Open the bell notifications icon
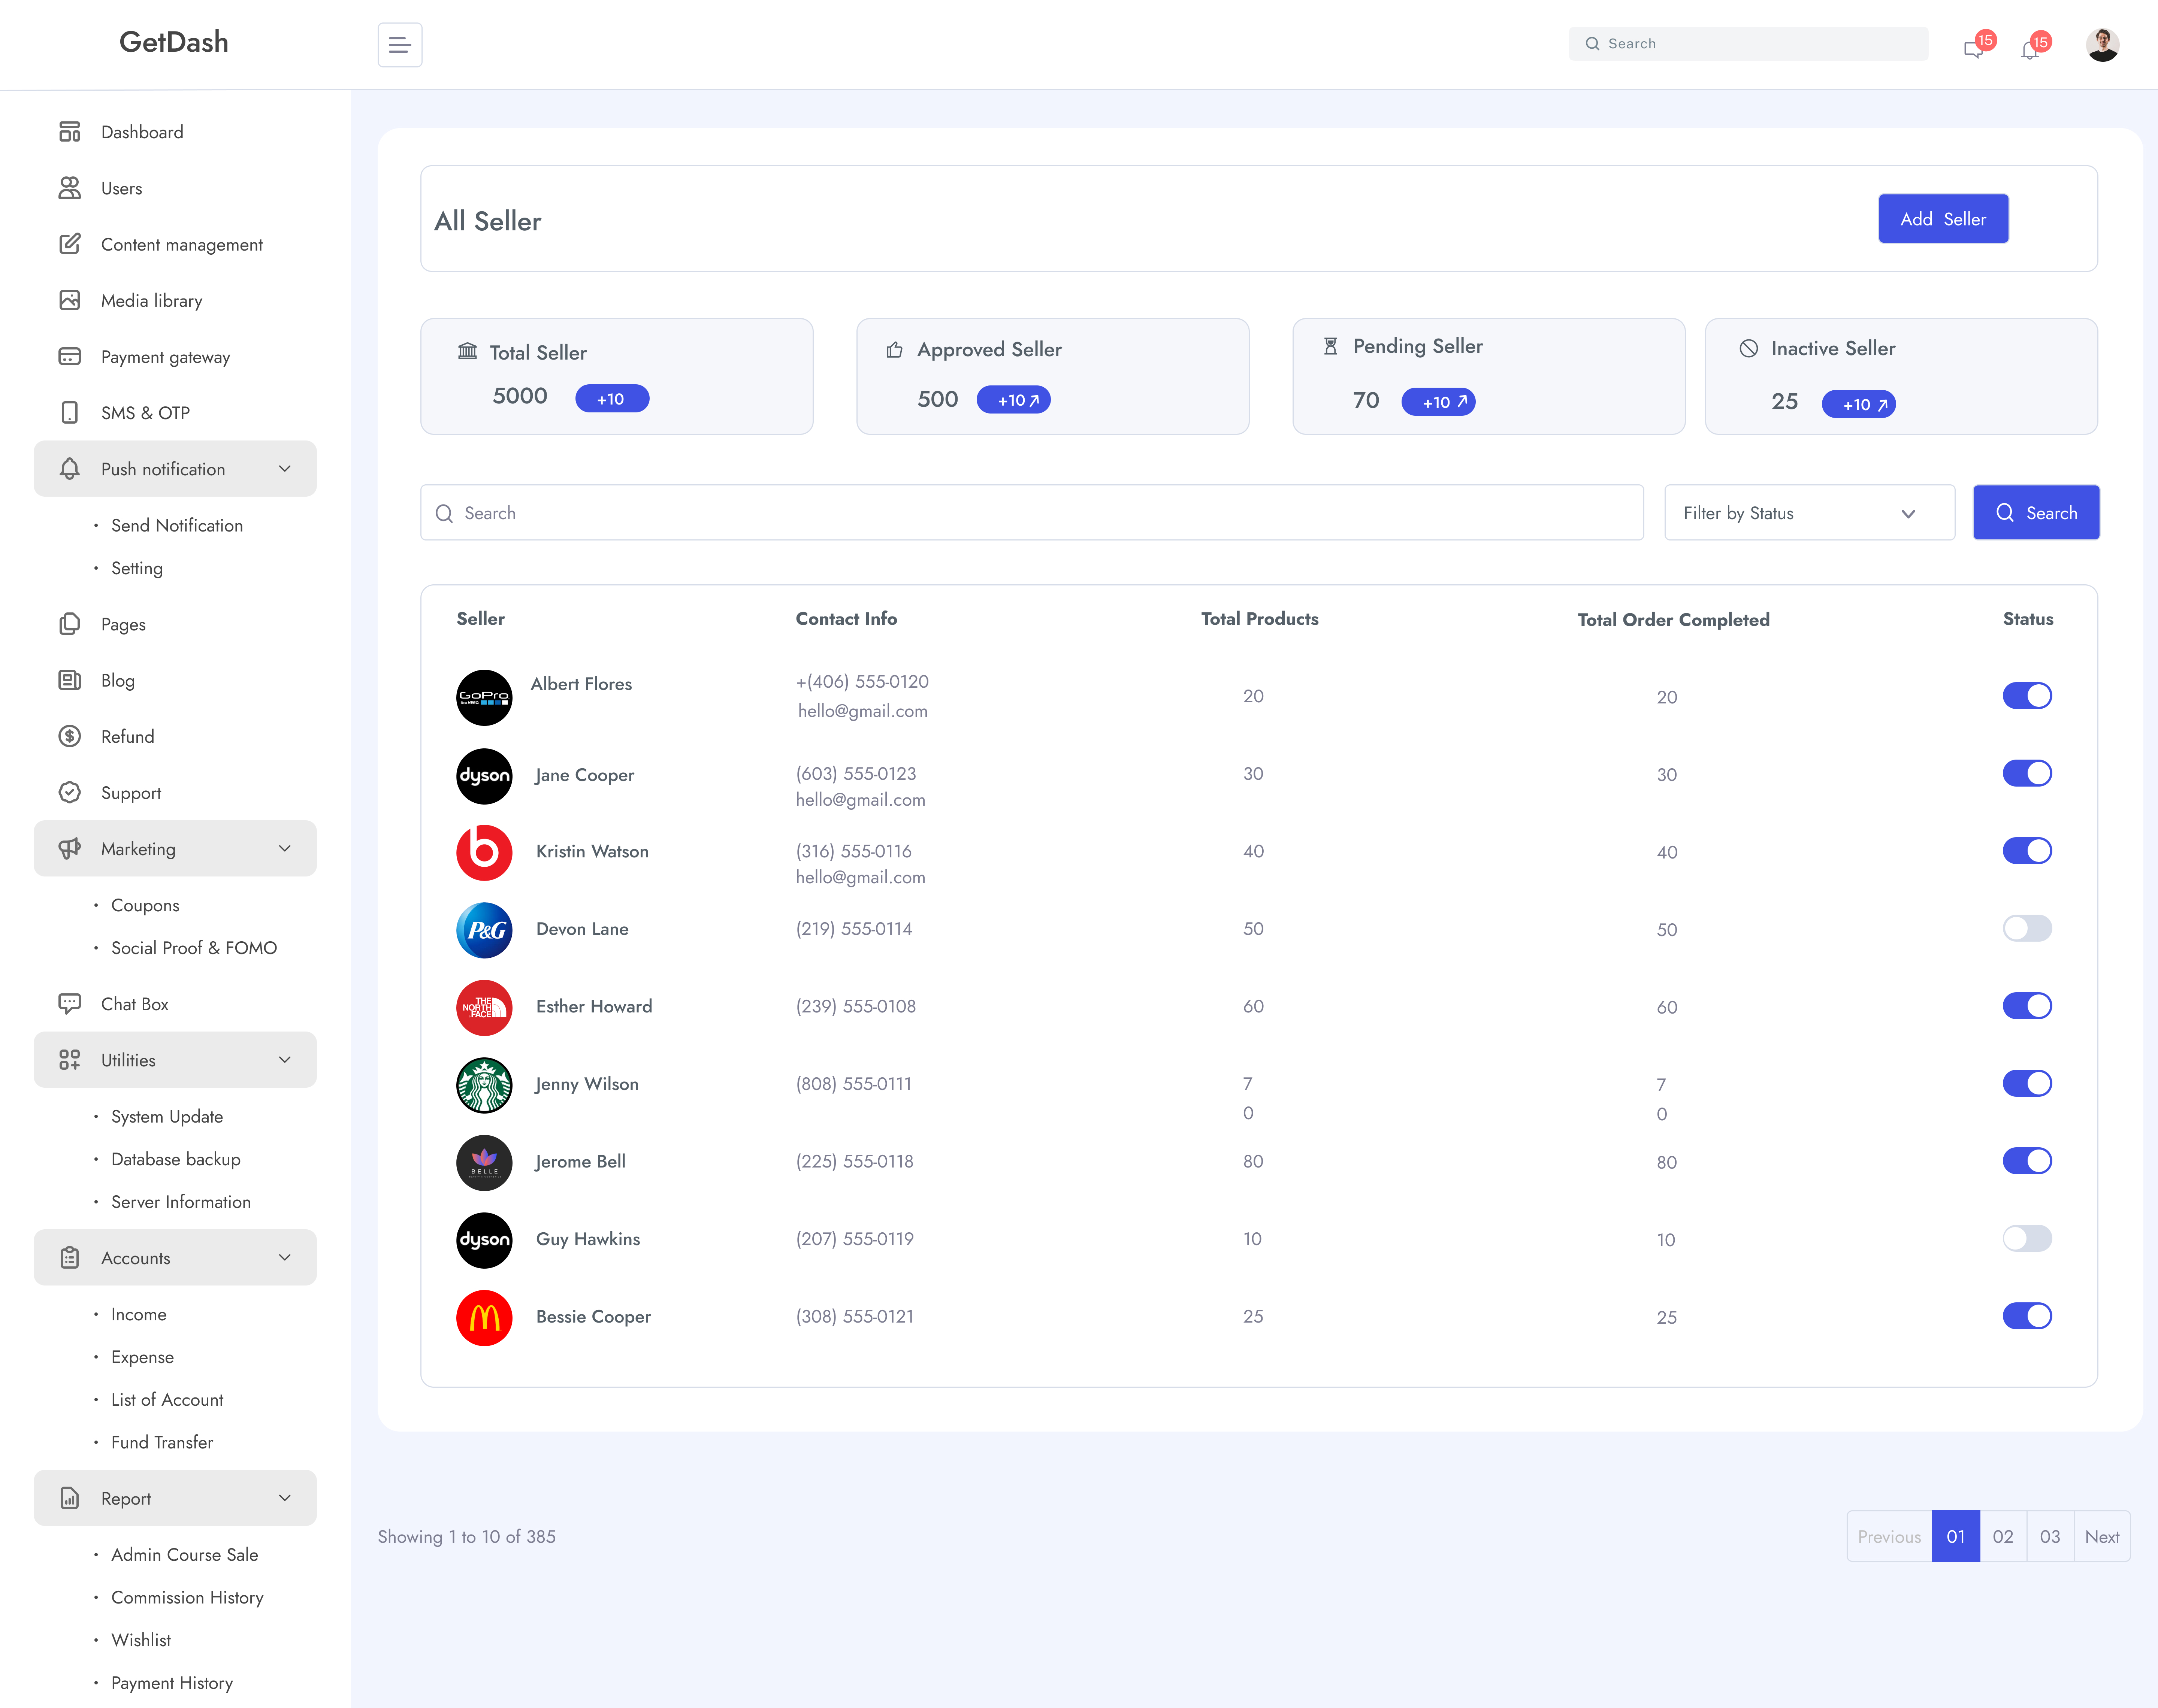This screenshot has width=2158, height=1708. [x=2029, y=49]
